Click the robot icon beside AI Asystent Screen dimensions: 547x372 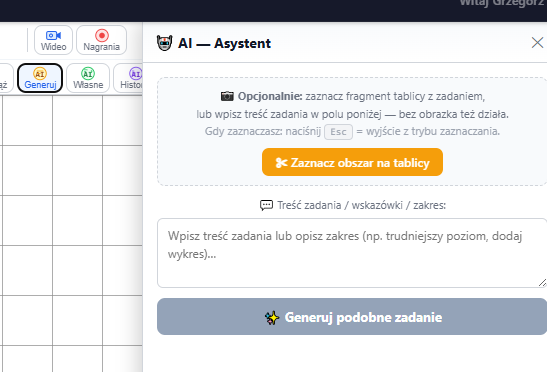[164, 43]
